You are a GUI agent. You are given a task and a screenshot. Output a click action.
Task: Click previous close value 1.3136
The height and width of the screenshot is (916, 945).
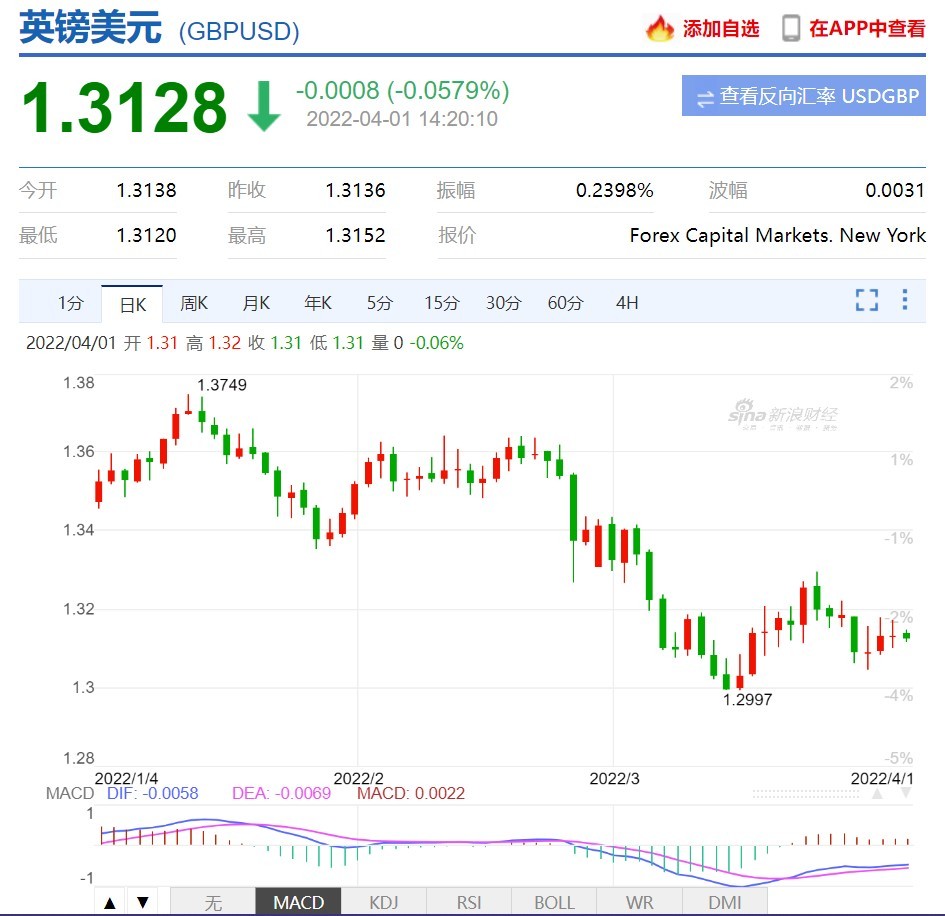[x=356, y=190]
